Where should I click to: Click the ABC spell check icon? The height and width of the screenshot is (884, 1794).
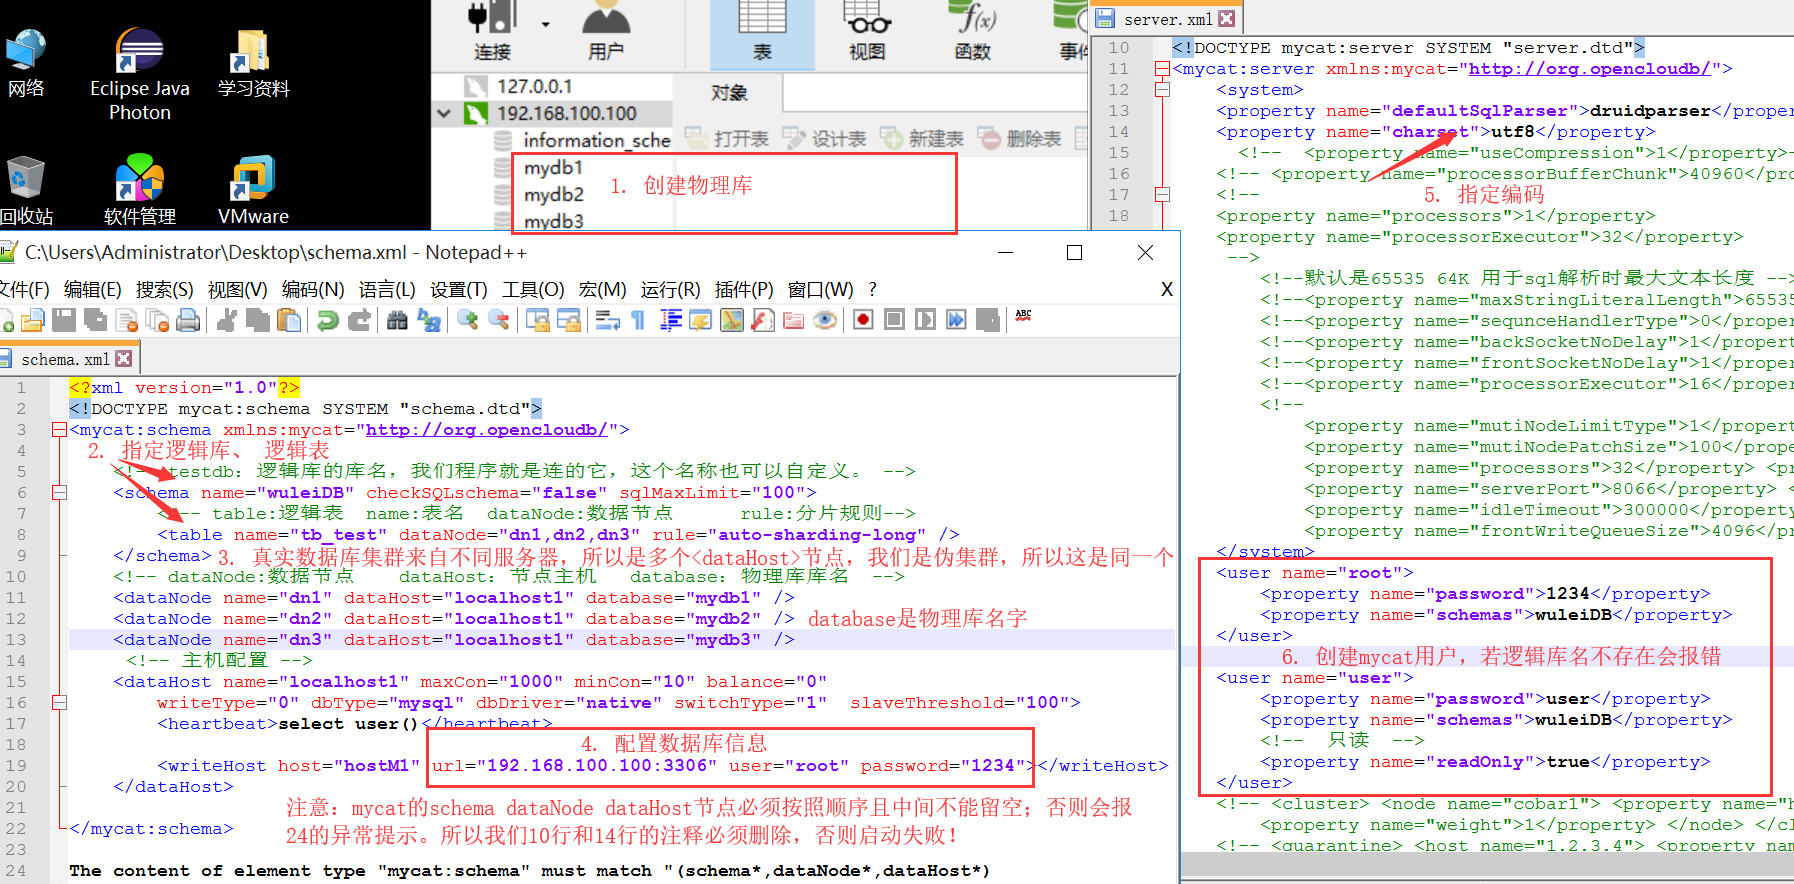click(1023, 316)
